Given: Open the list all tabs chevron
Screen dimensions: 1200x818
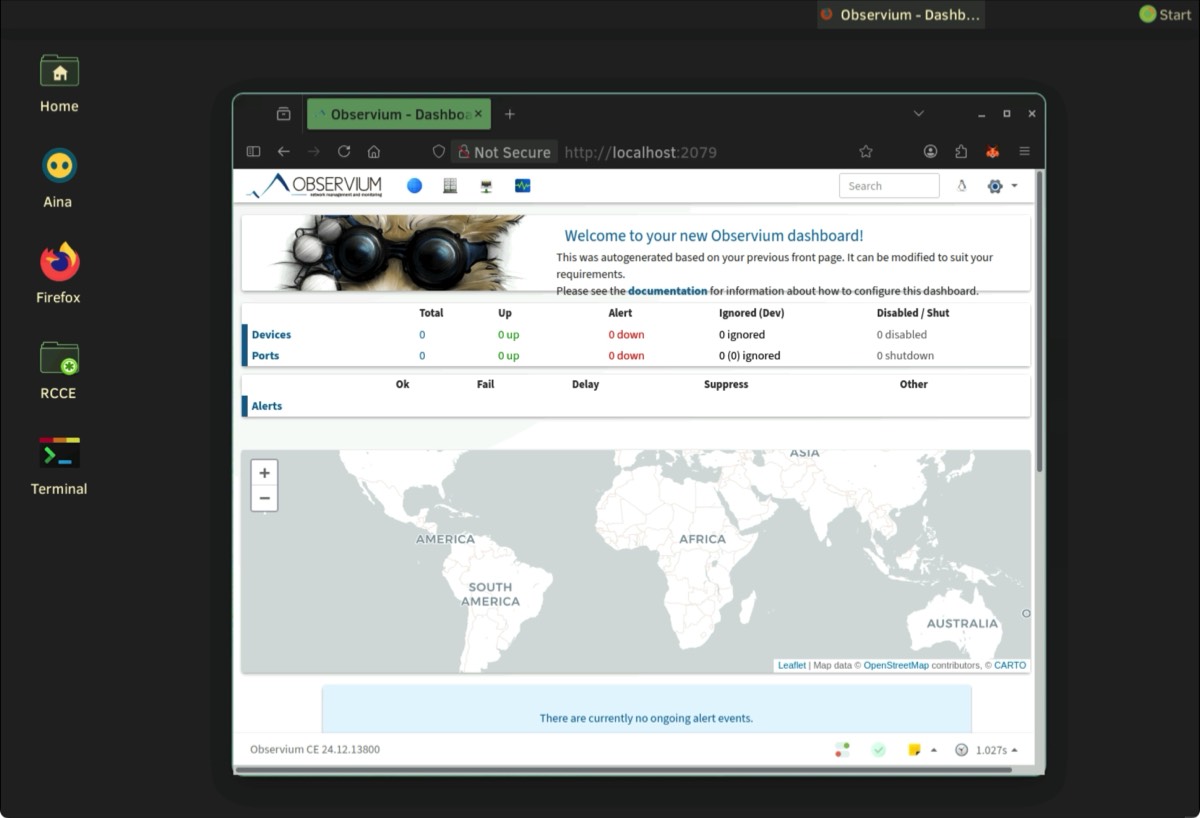Looking at the screenshot, I should click(x=918, y=114).
